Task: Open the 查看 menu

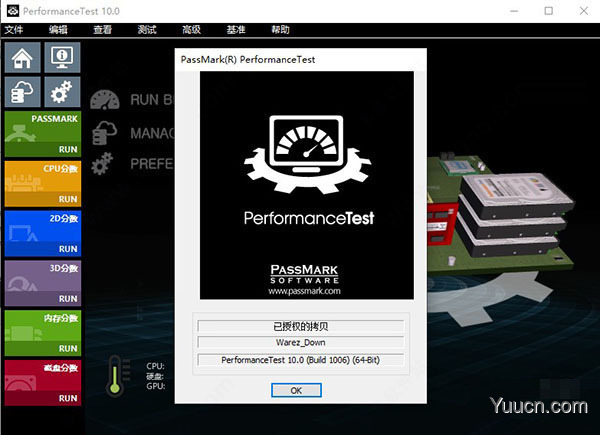Action: click(x=103, y=29)
